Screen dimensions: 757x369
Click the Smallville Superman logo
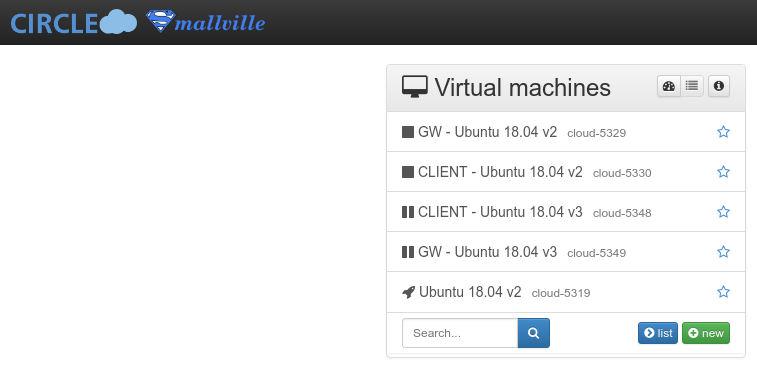point(206,22)
